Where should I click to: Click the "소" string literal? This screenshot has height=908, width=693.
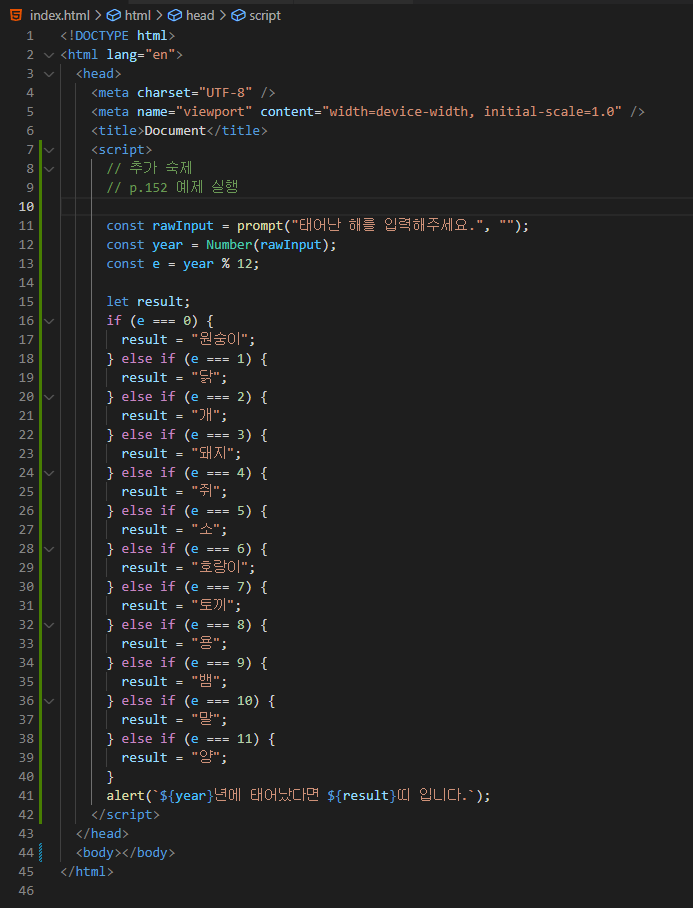coord(206,529)
